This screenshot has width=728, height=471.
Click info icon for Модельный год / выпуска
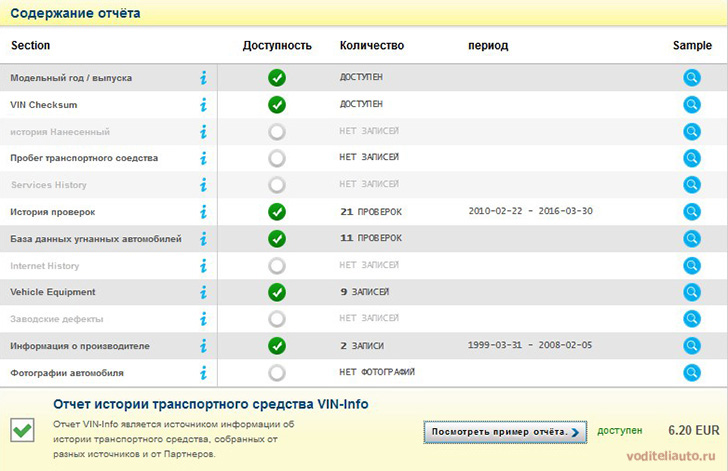click(x=203, y=77)
